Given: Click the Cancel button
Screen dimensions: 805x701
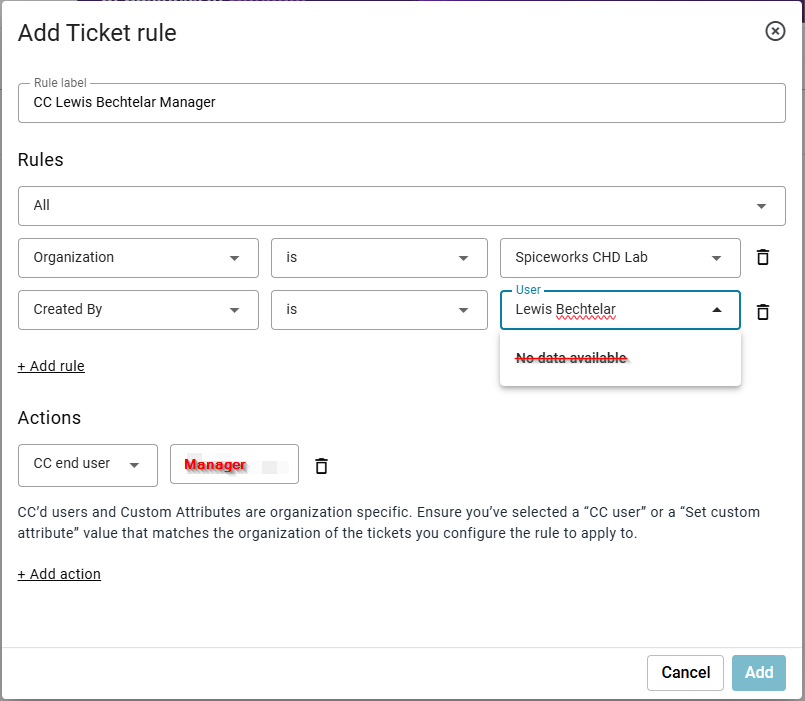Looking at the screenshot, I should pyautogui.click(x=685, y=672).
